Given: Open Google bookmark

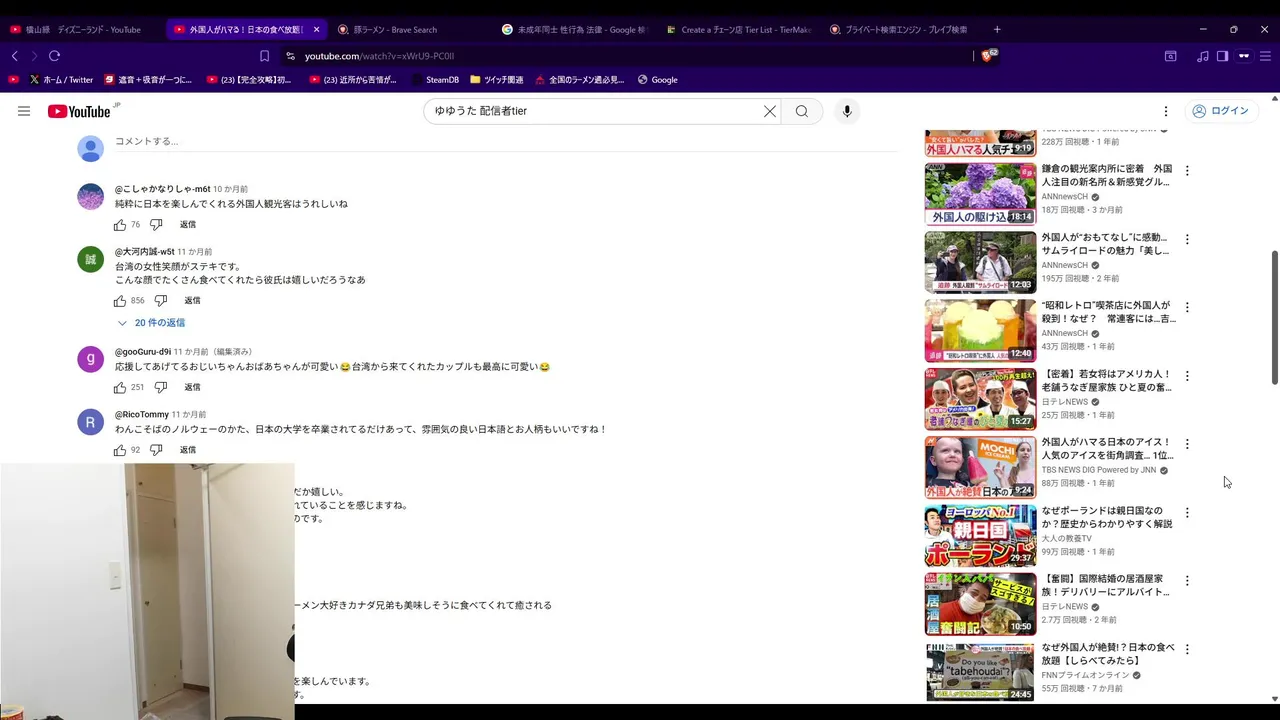Looking at the screenshot, I should 657,80.
